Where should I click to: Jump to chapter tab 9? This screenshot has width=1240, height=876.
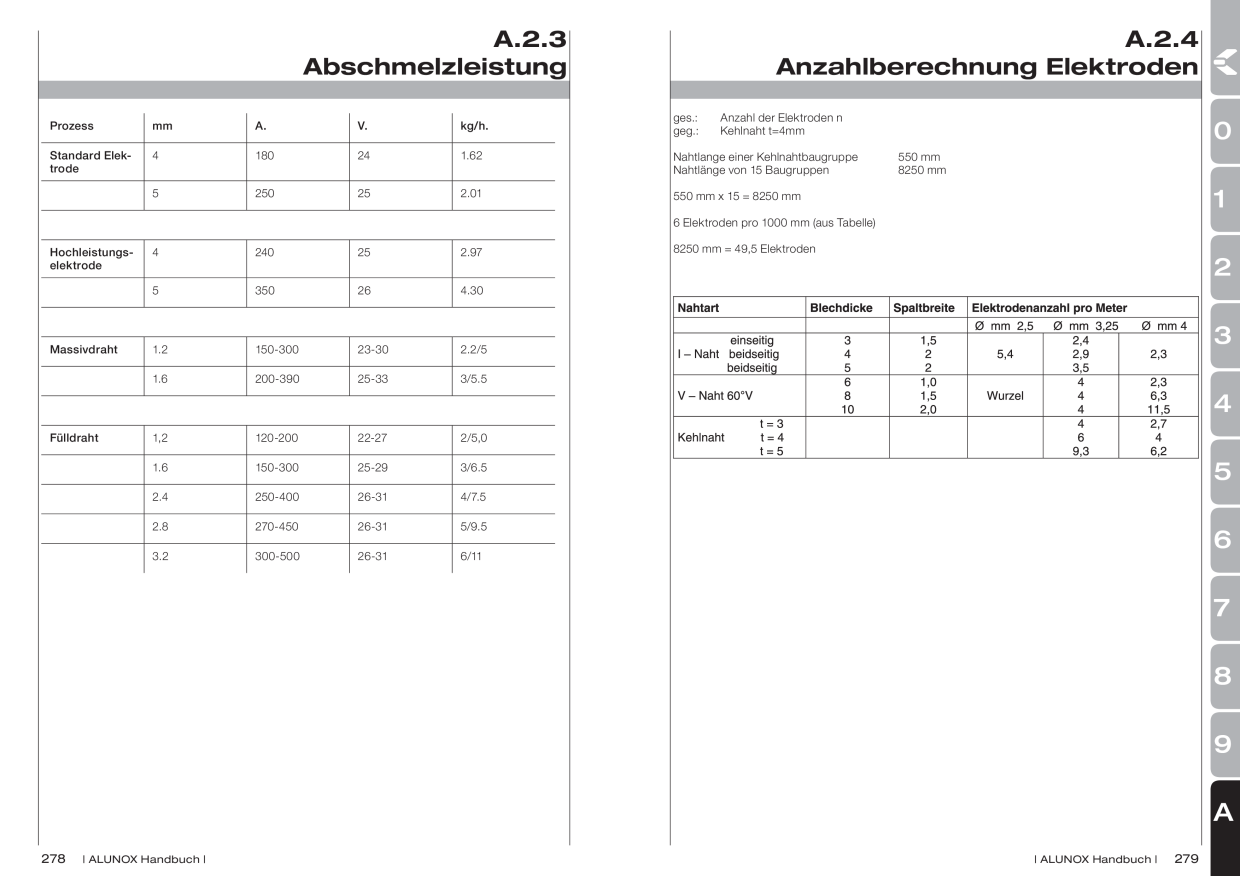coord(1224,743)
